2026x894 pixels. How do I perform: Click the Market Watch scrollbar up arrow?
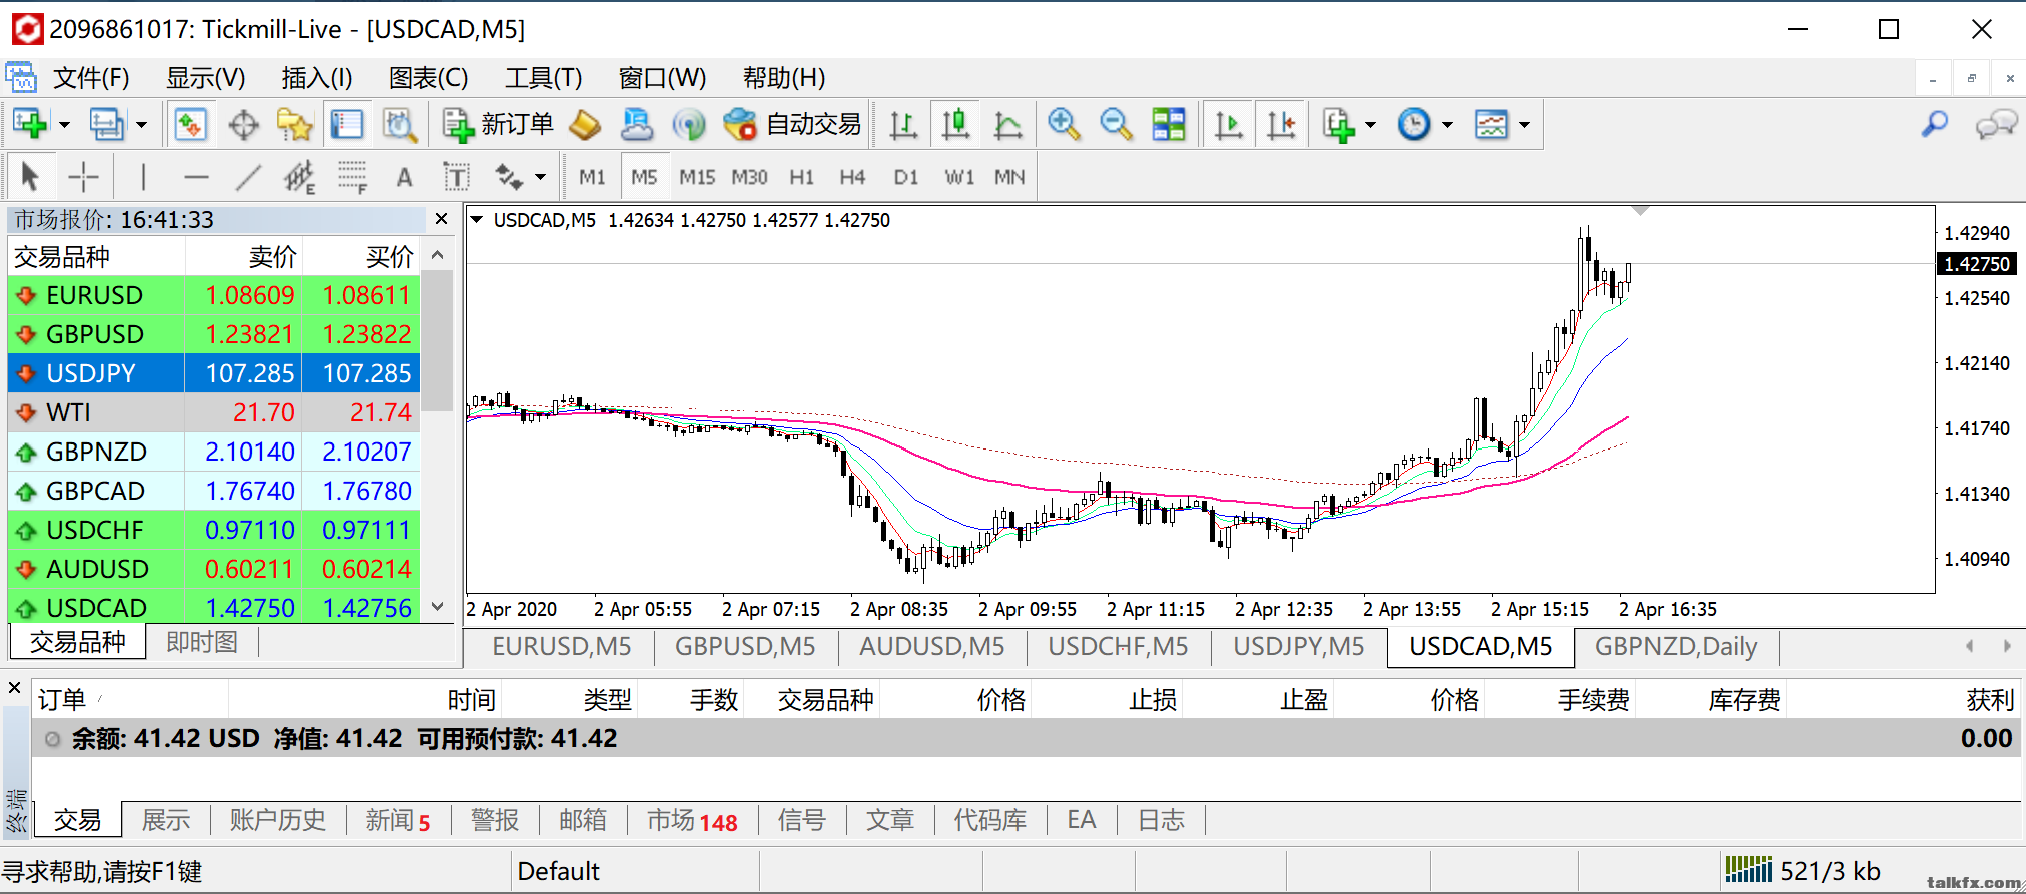click(437, 256)
